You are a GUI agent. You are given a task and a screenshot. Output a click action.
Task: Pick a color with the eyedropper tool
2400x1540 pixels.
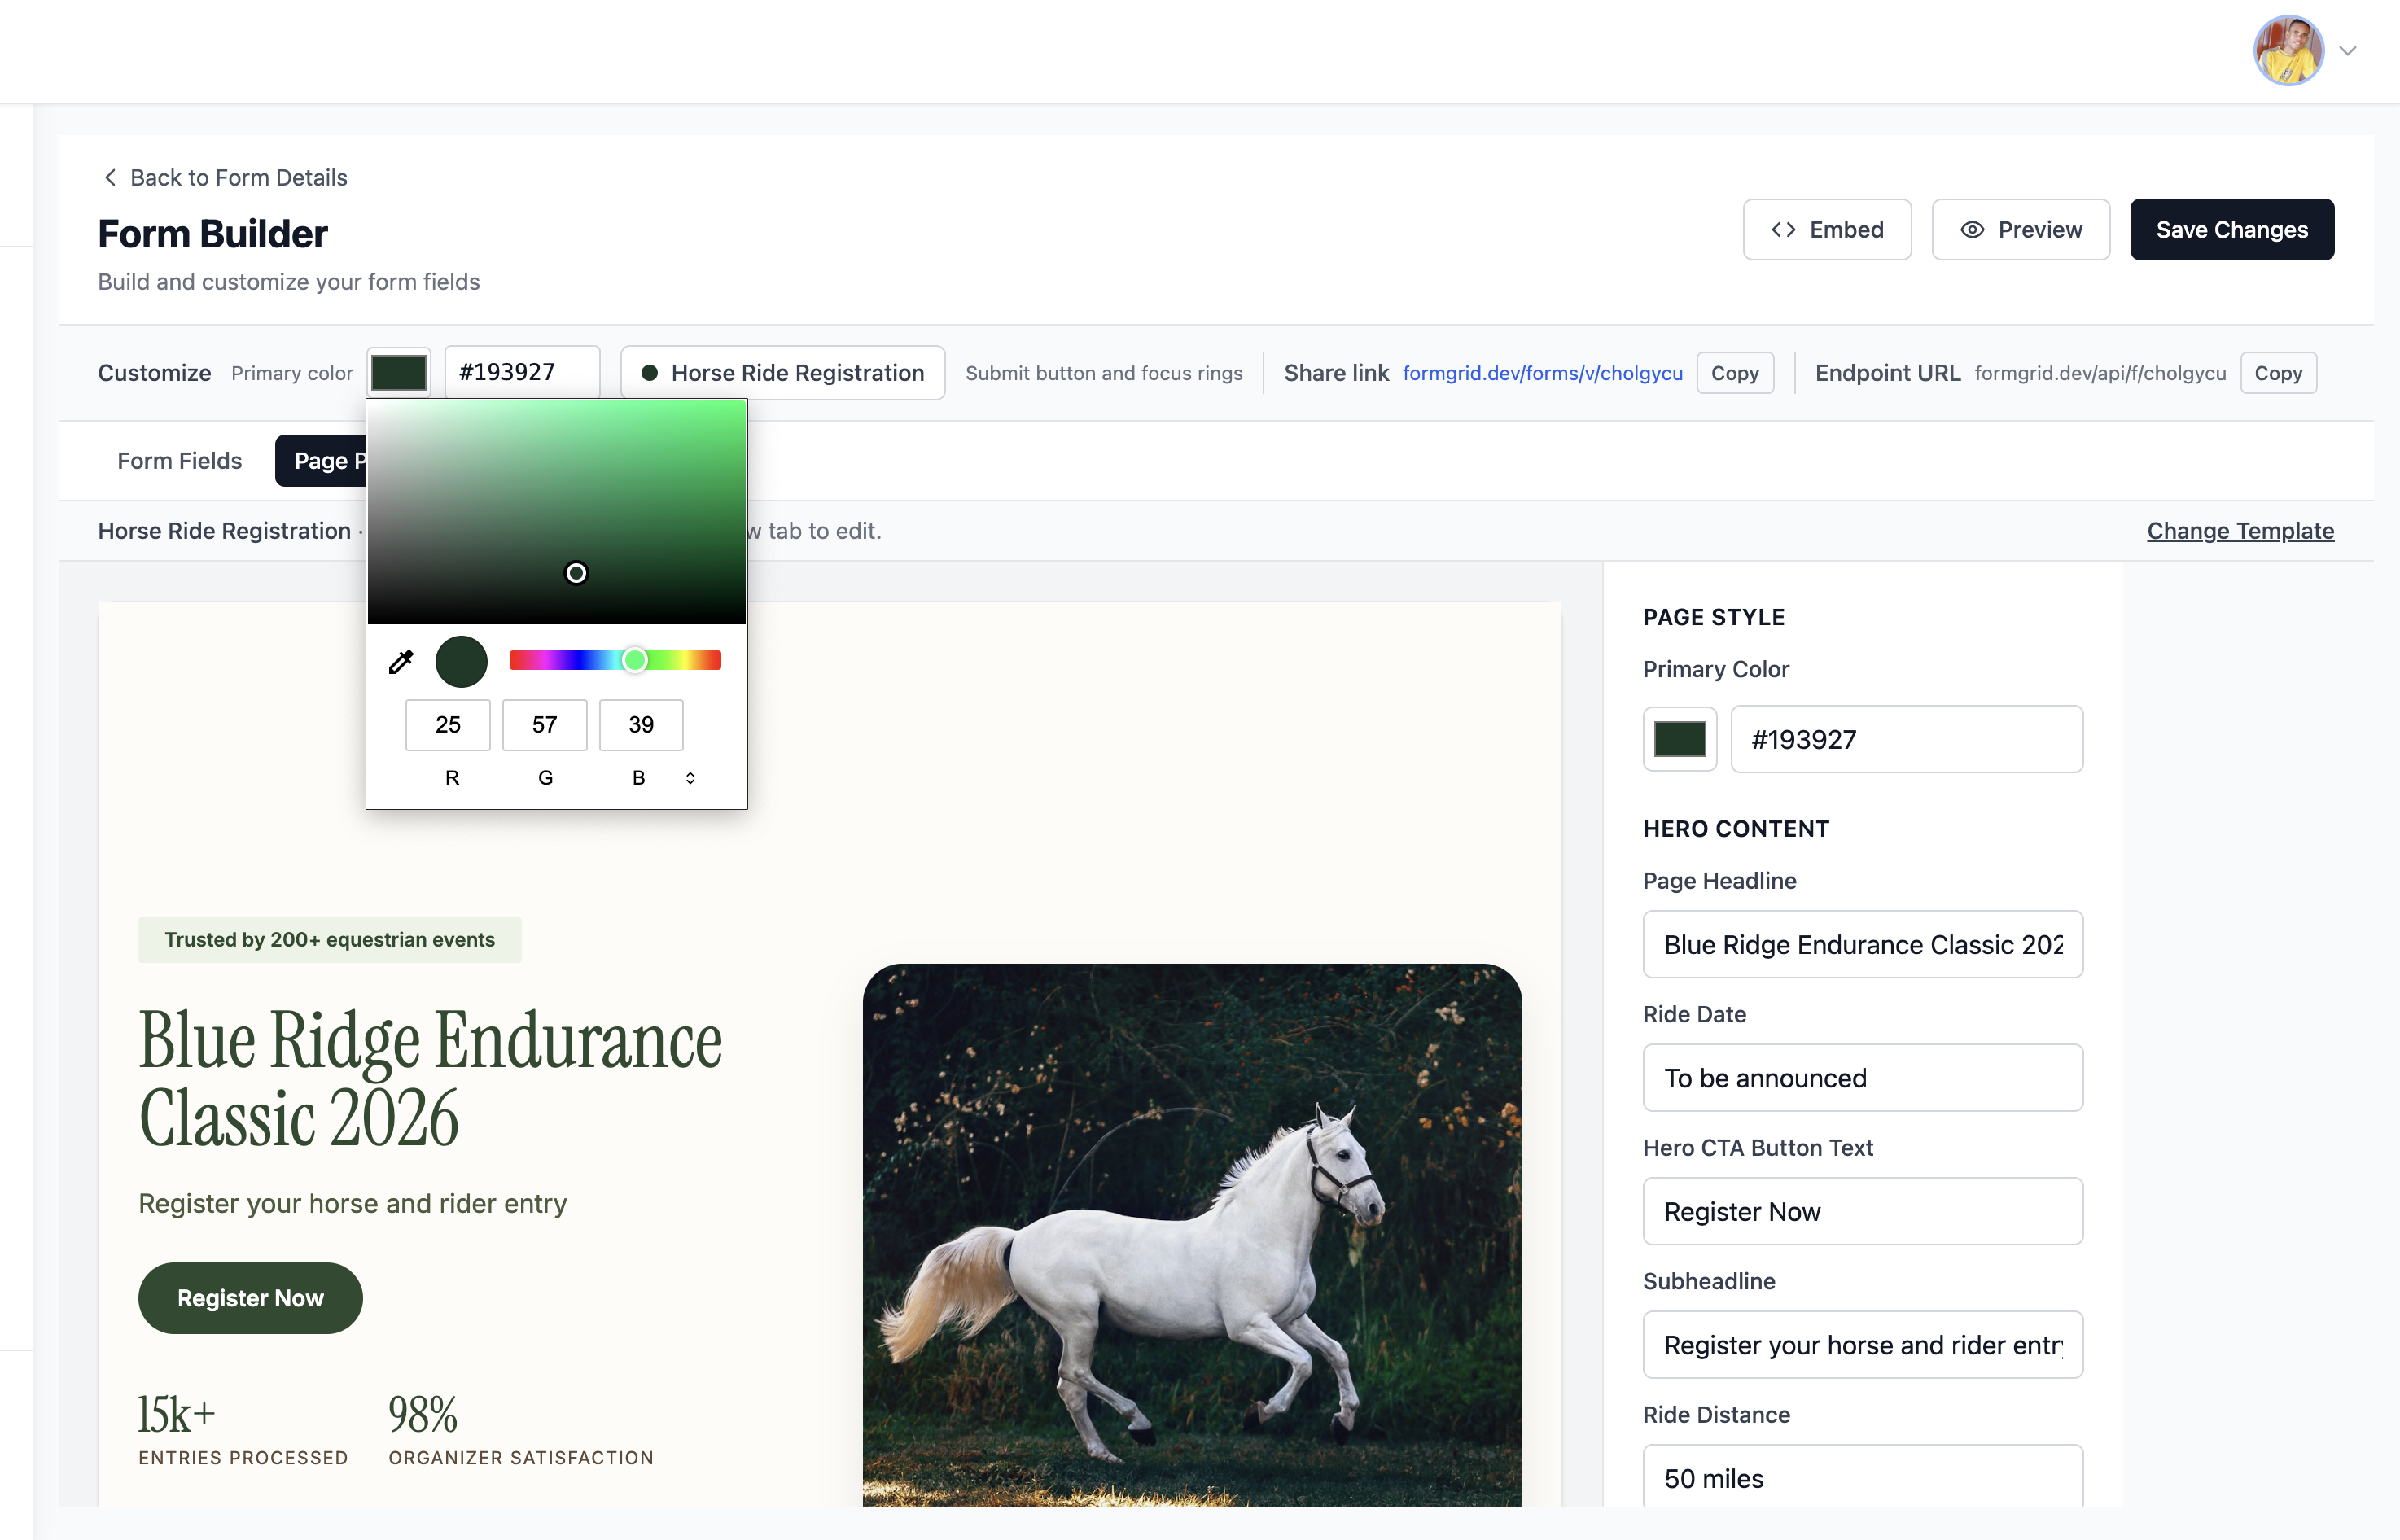(401, 661)
